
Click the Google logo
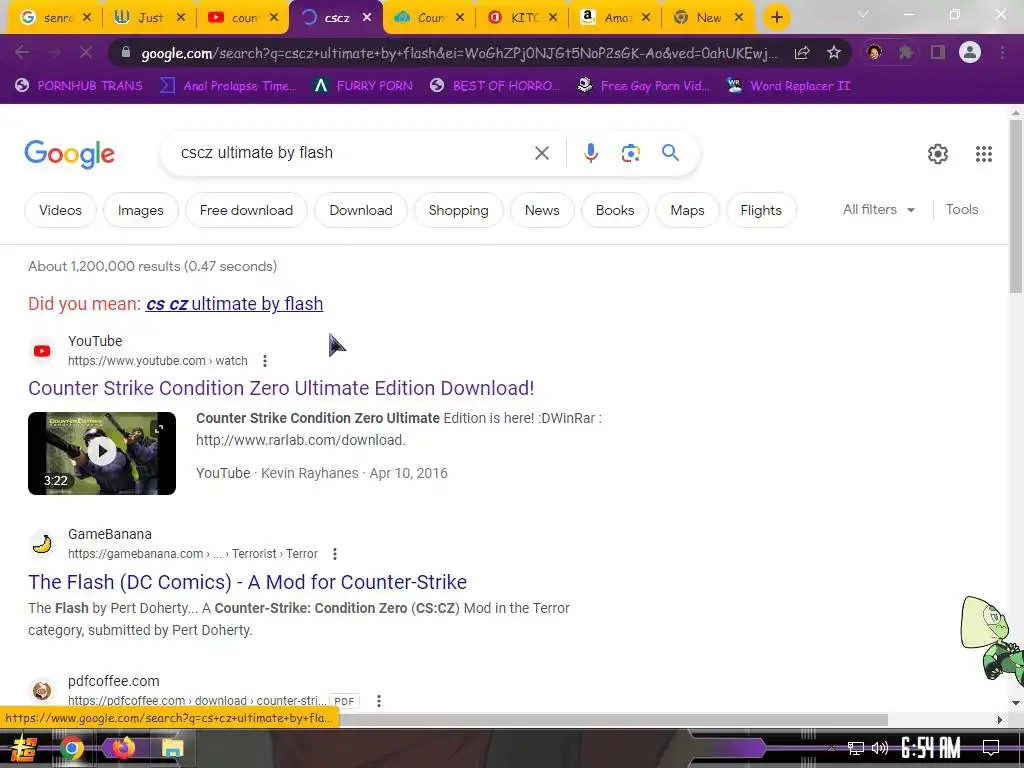(x=69, y=154)
